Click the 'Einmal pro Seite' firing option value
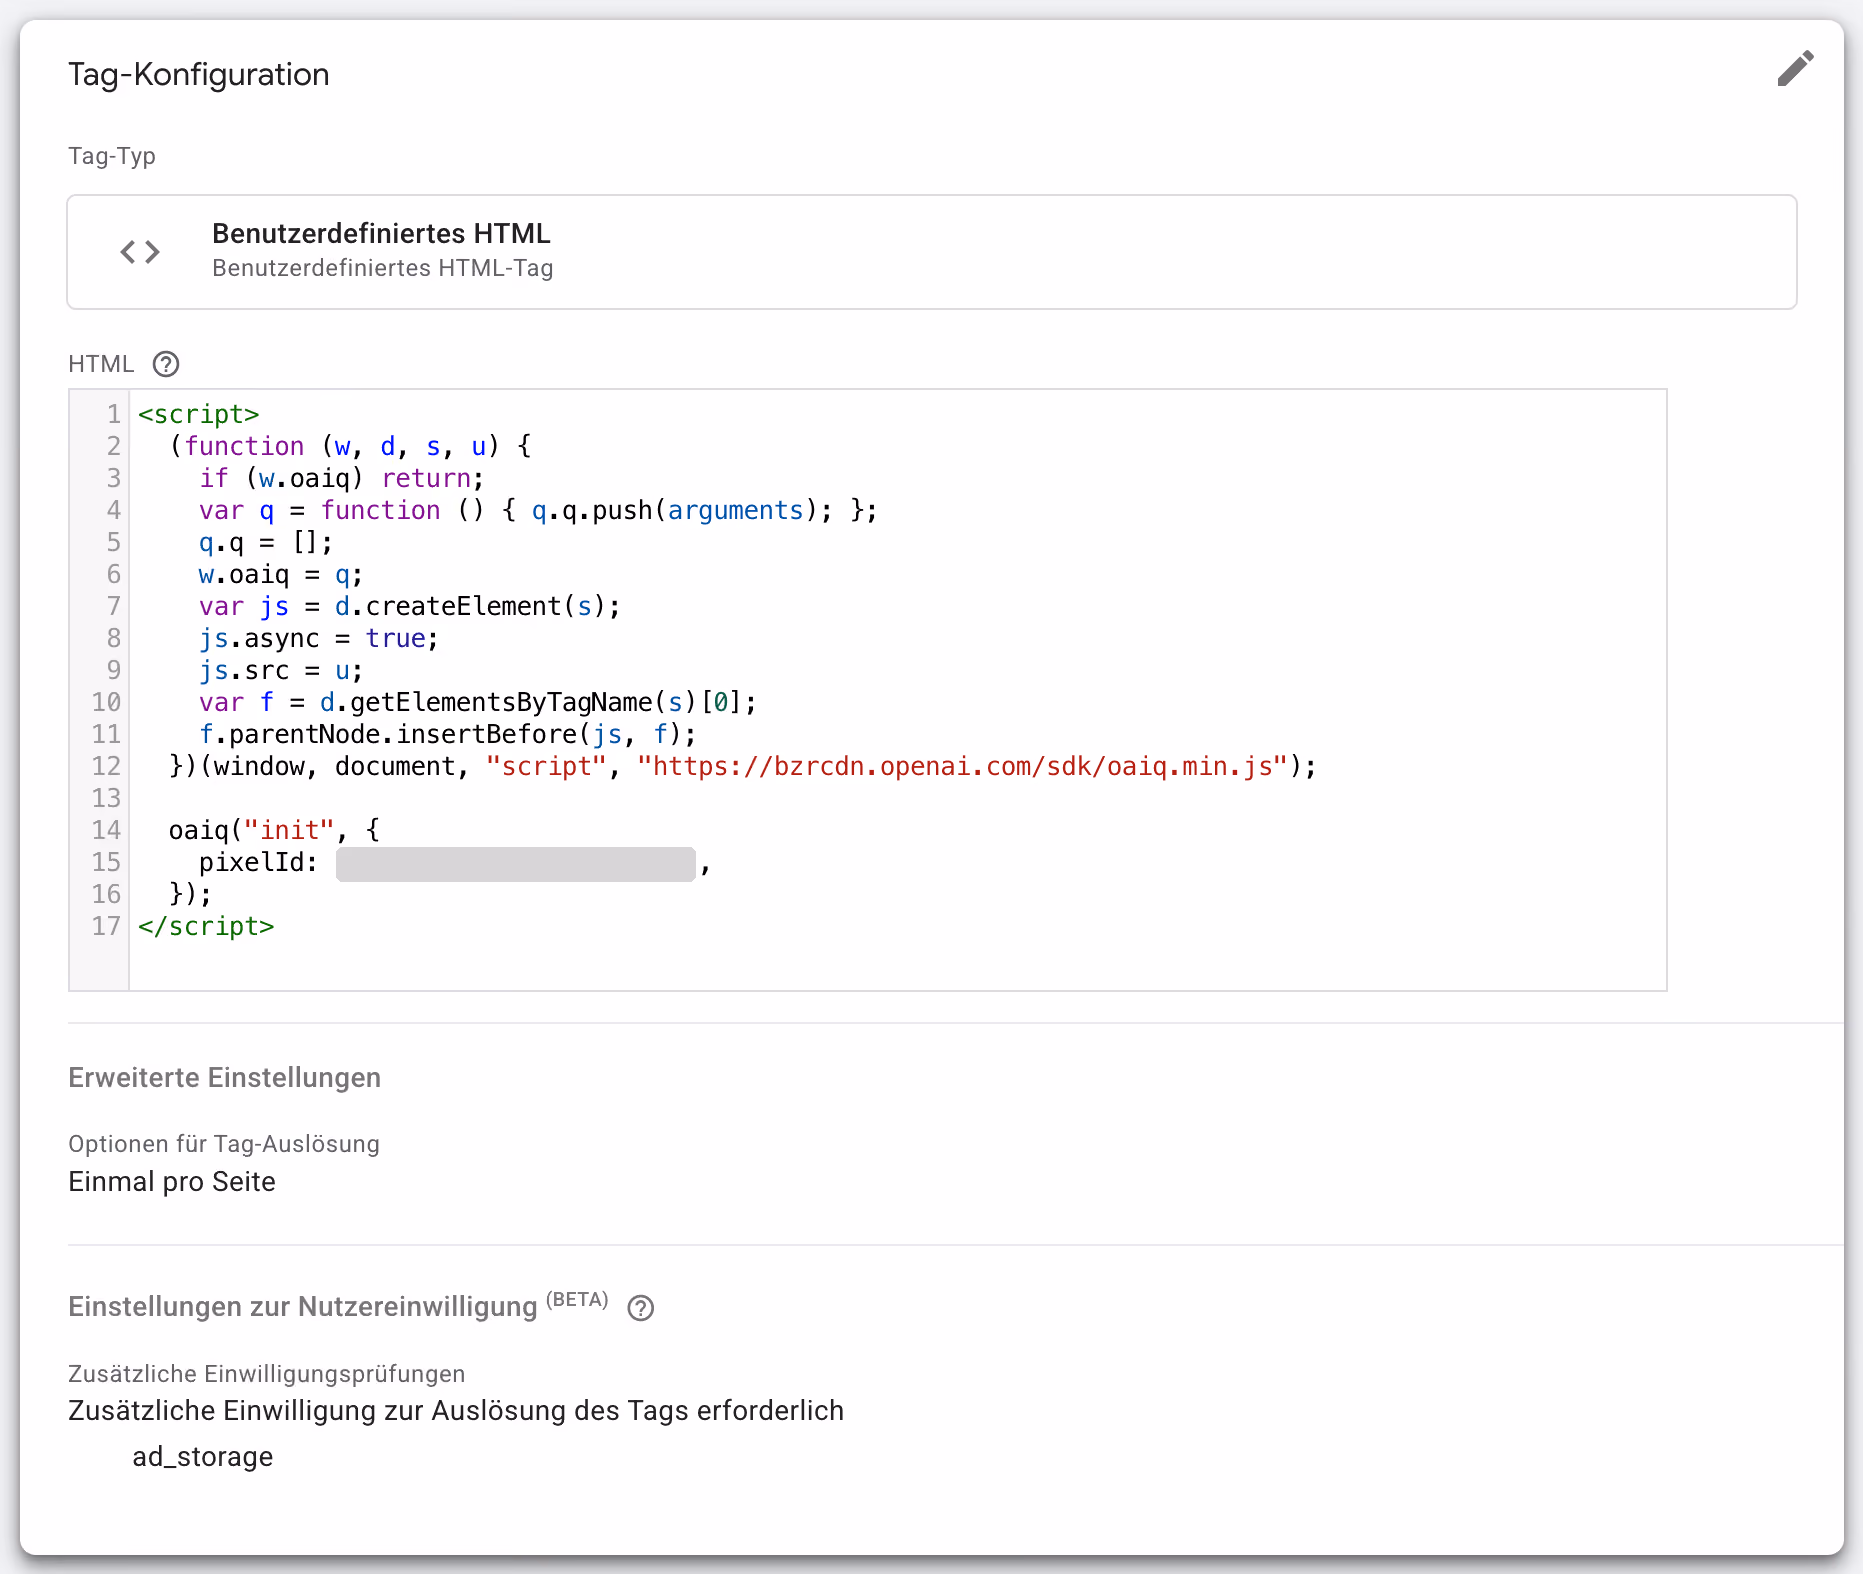The height and width of the screenshot is (1574, 1863). pyautogui.click(x=172, y=1182)
